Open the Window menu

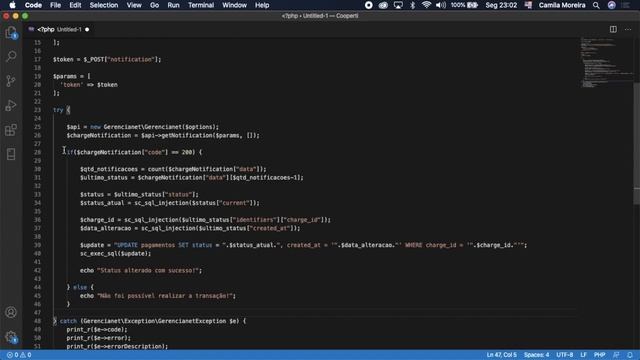point(234,5)
